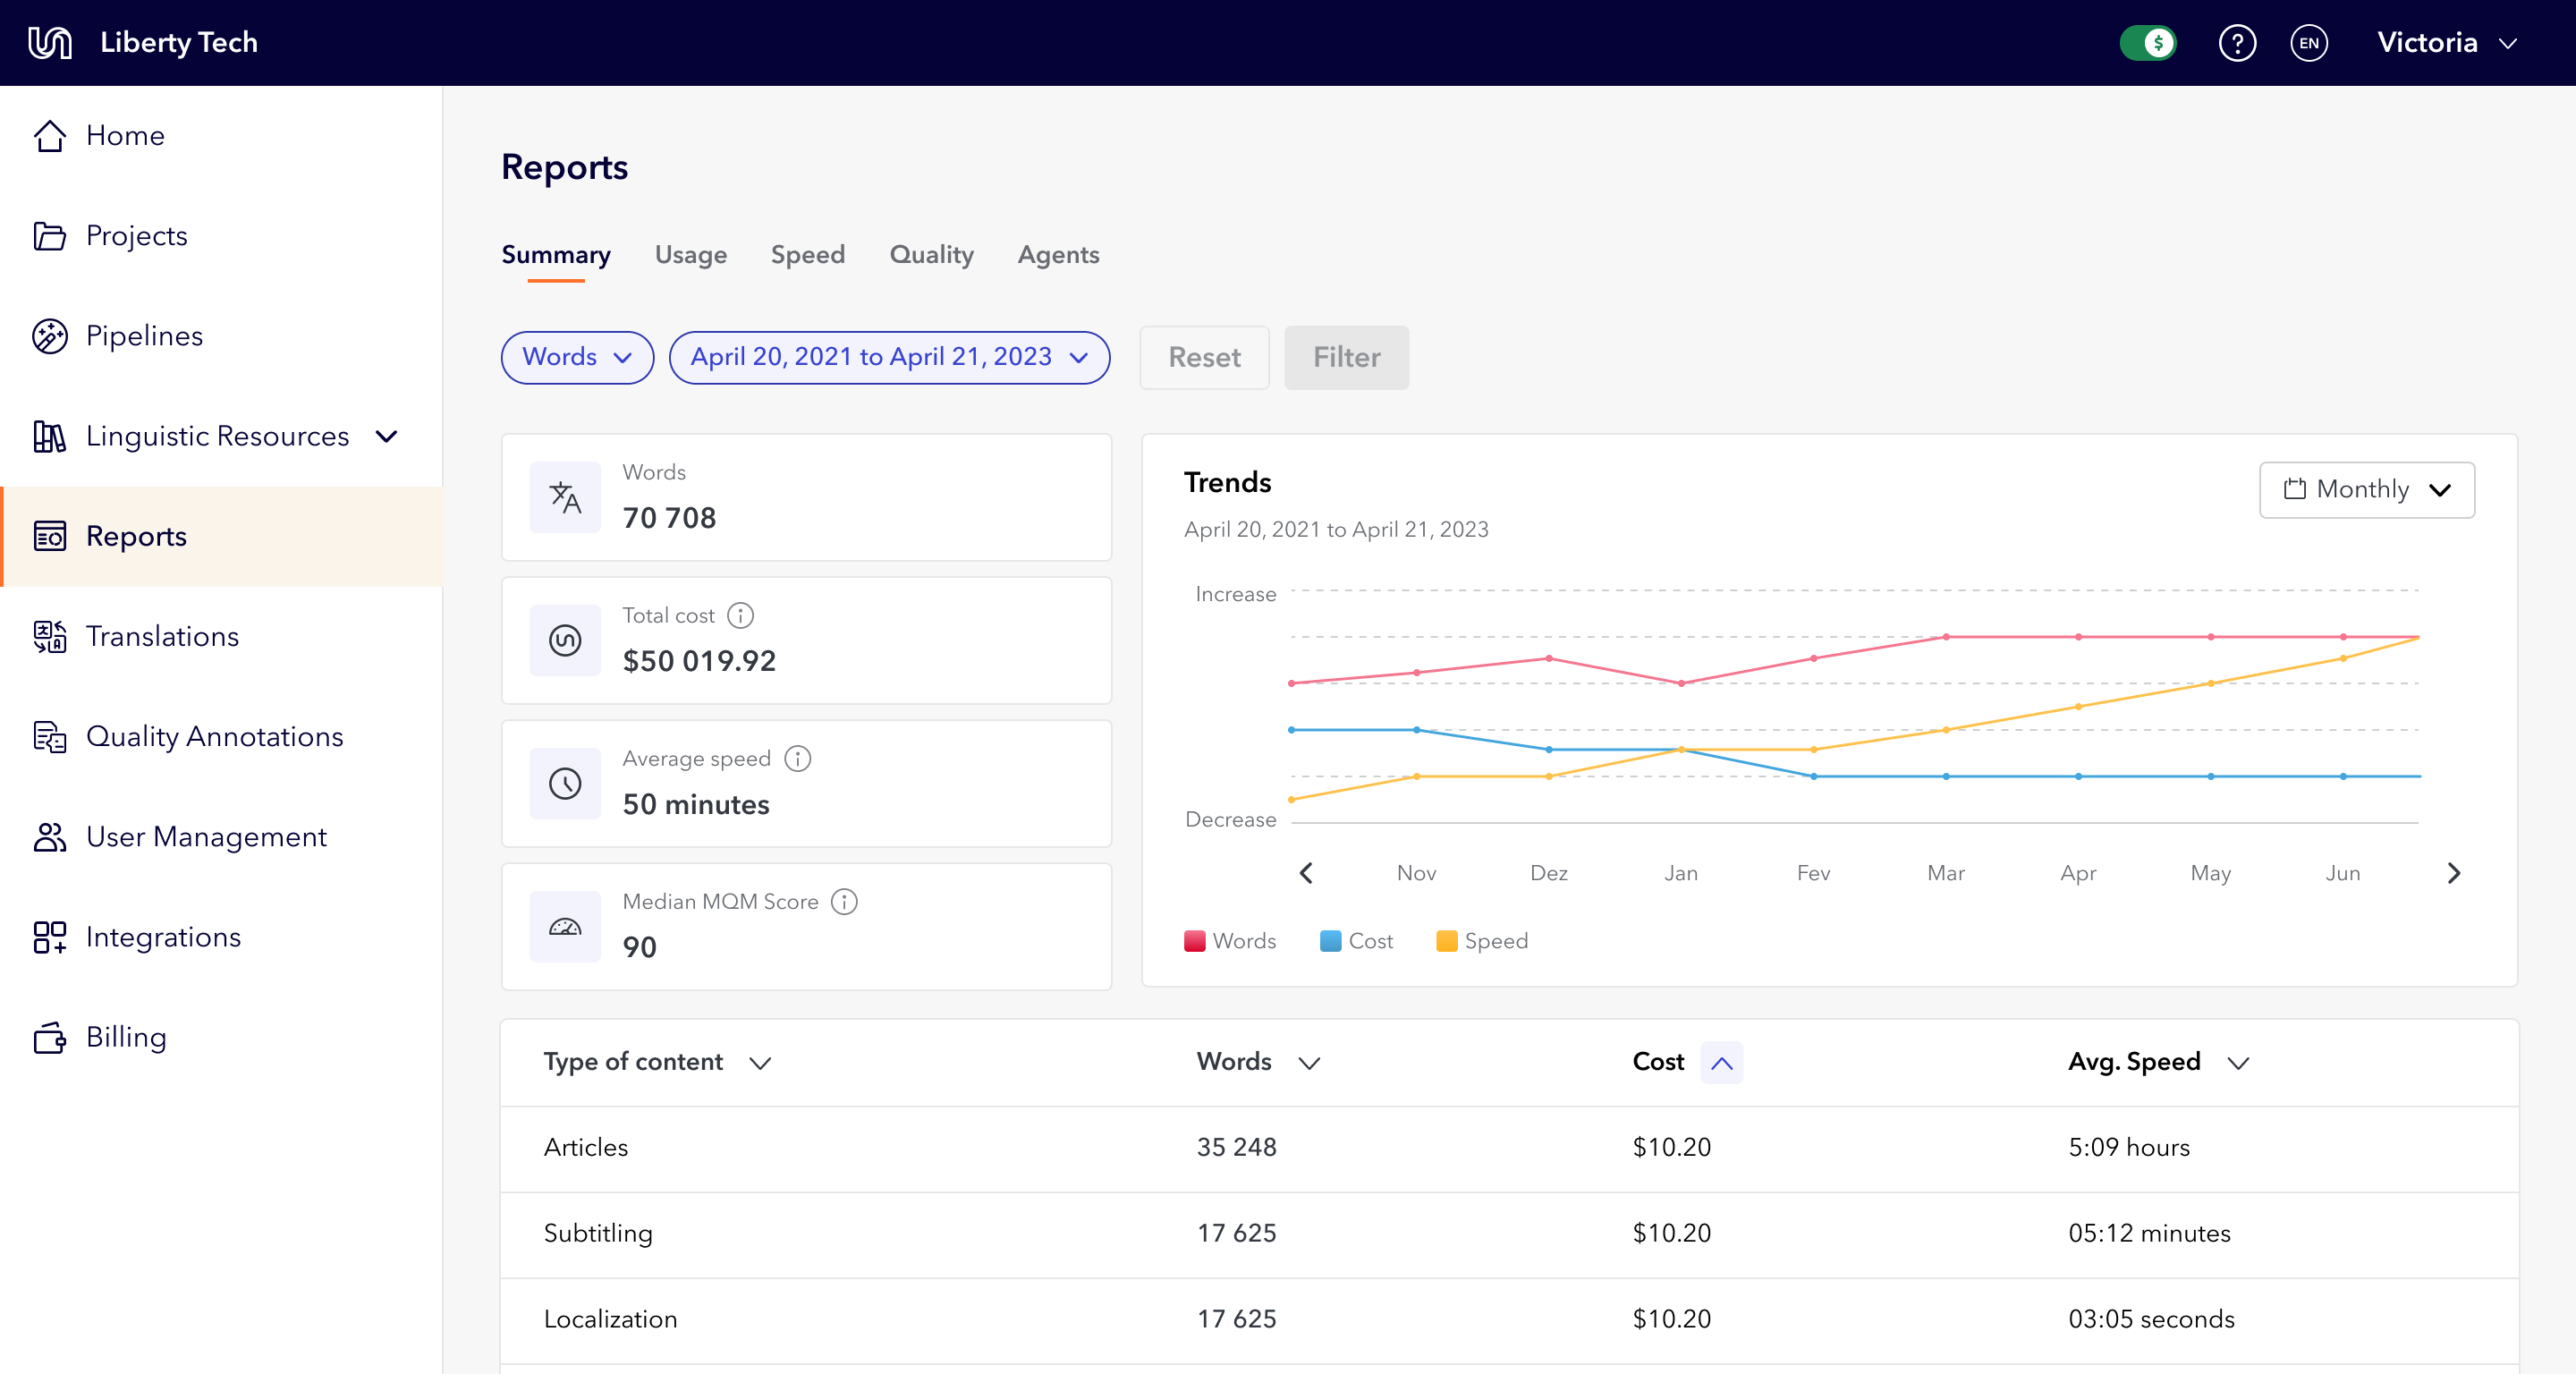Go to next months in Trends chart
The width and height of the screenshot is (2576, 1374).
tap(2453, 873)
